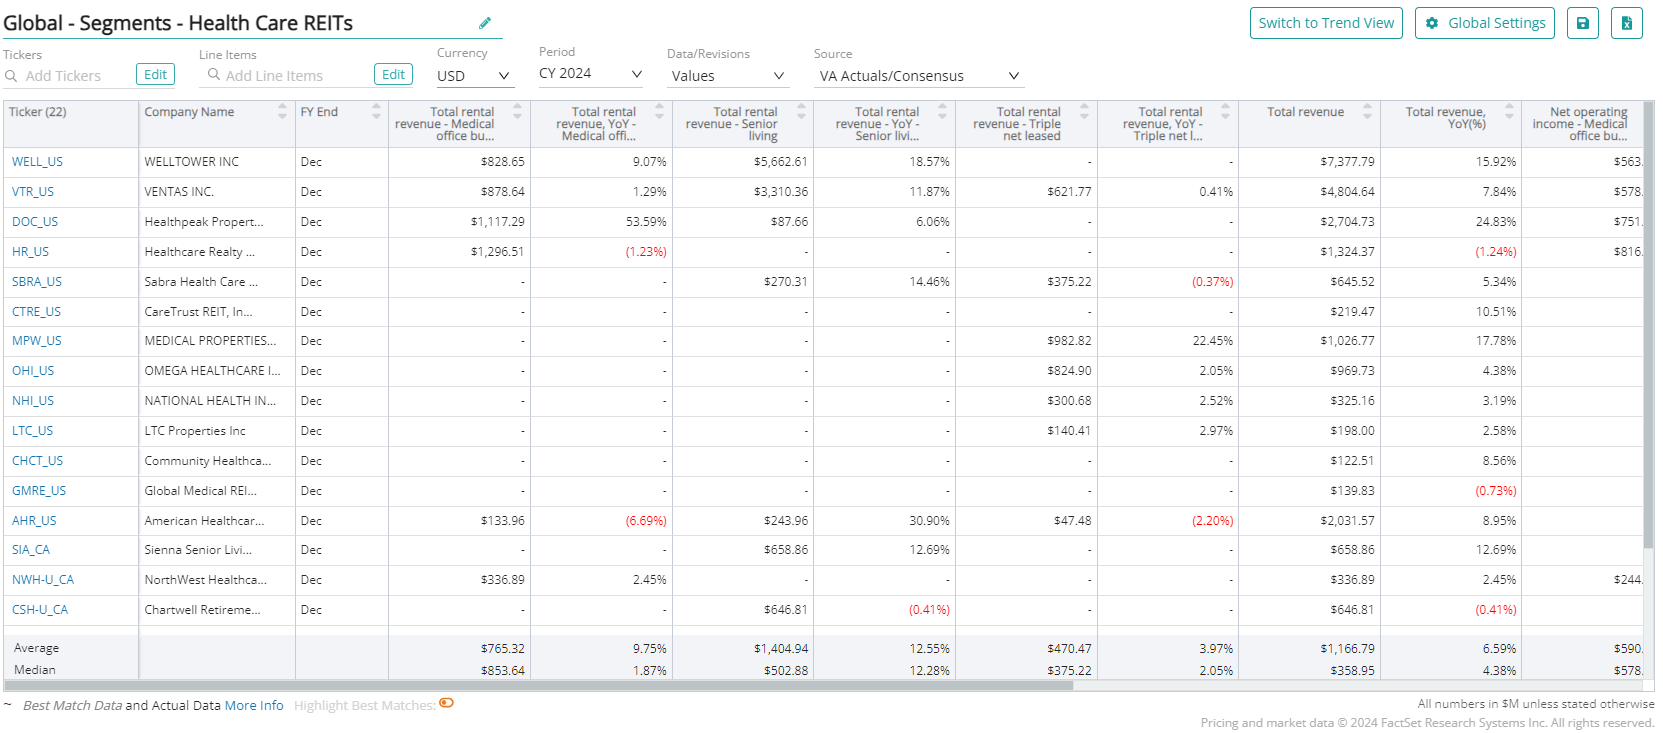
Task: Open NWH-U_CA ticker link
Action: coord(43,580)
